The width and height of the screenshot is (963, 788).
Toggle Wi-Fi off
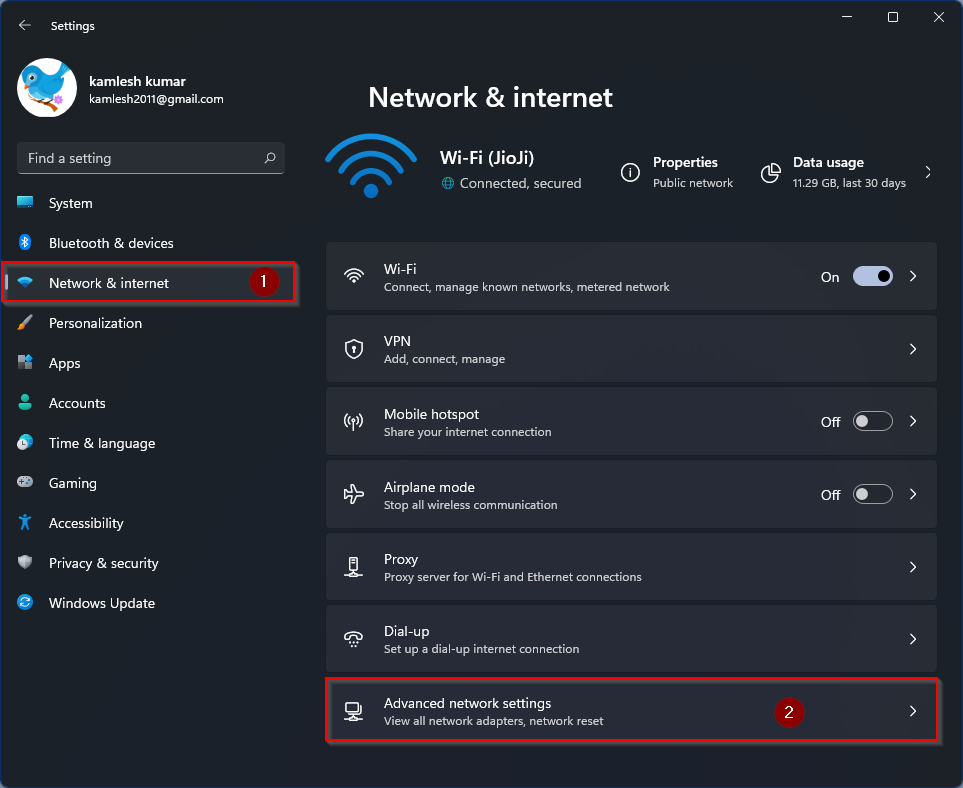pyautogui.click(x=872, y=277)
